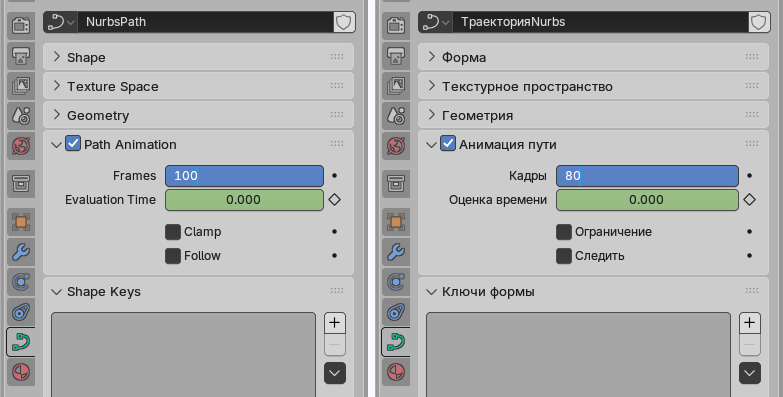Open Object Constraints tab in Russian panel
The height and width of the screenshot is (397, 783).
[x=396, y=312]
